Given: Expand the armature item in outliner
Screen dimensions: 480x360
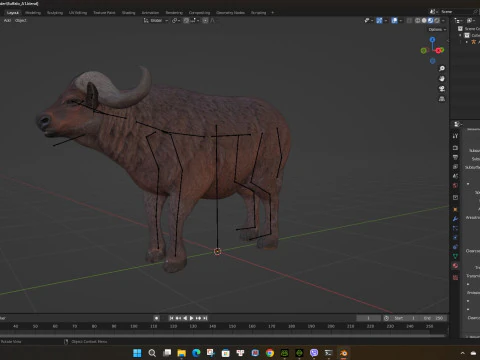Looking at the screenshot, I should (x=467, y=42).
